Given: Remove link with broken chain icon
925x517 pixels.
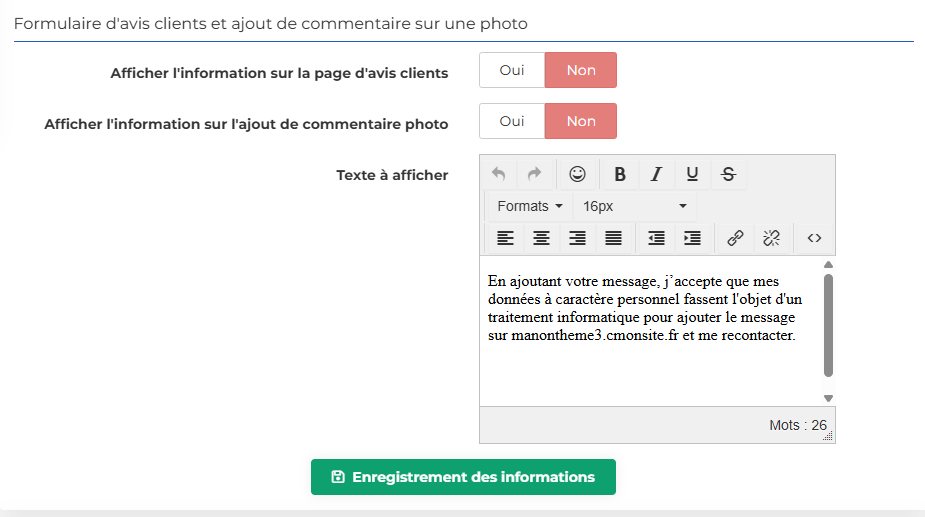Looking at the screenshot, I should click(771, 238).
